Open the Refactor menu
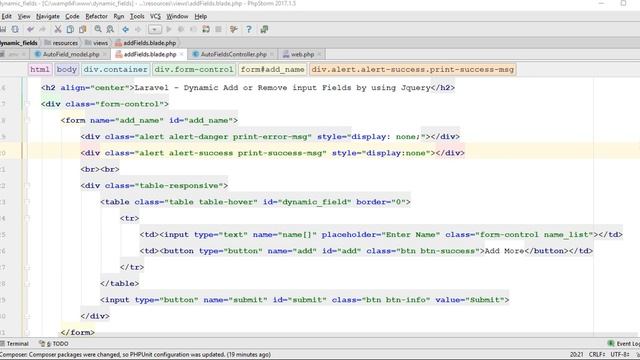The width and height of the screenshot is (640, 360). 96,16
